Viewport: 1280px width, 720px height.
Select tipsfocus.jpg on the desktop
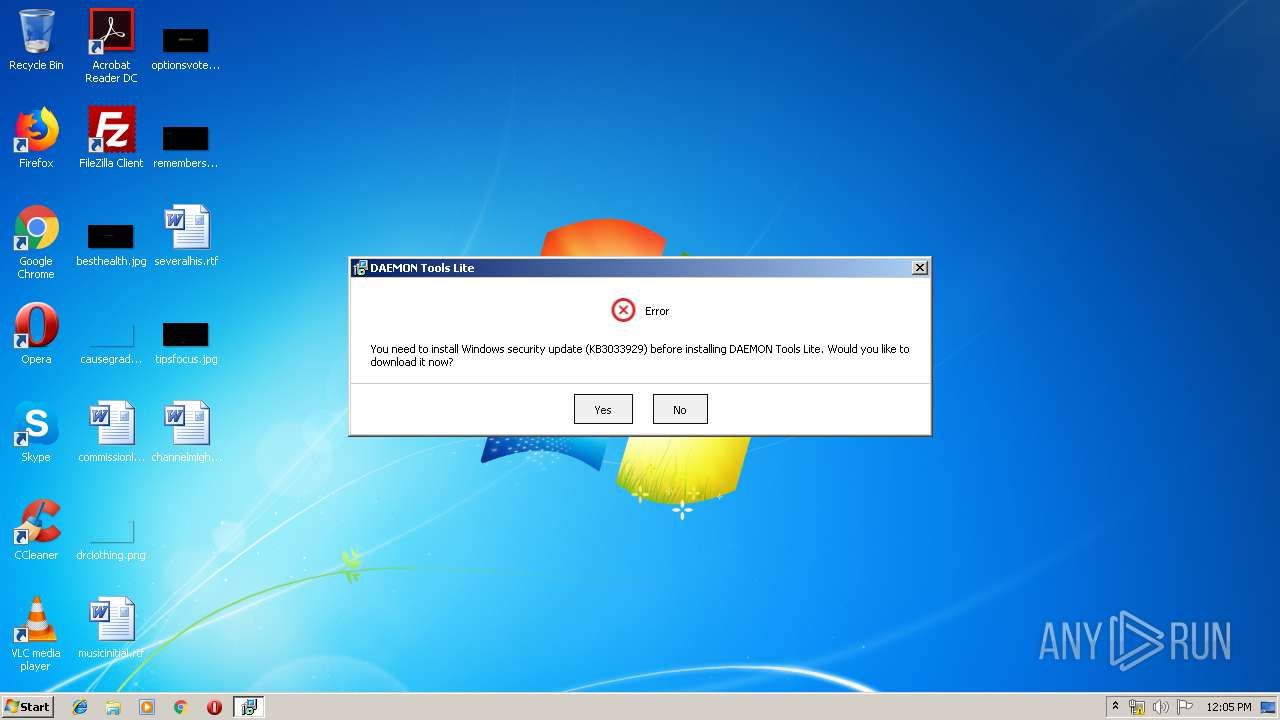tap(186, 342)
